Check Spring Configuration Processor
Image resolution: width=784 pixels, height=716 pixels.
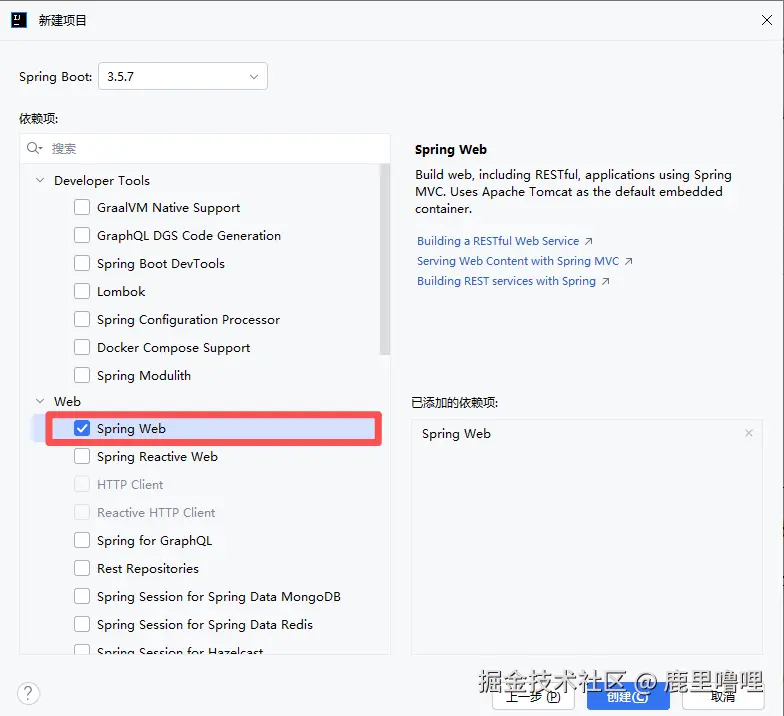(x=82, y=319)
